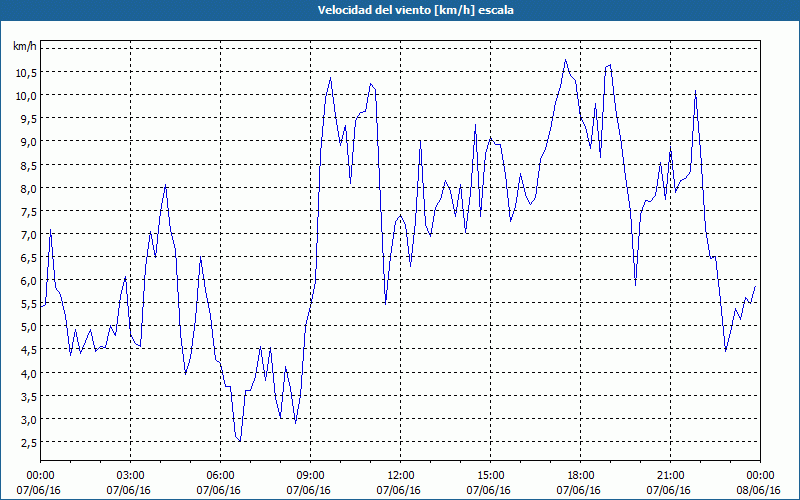800x500 pixels.
Task: Click the 3,5 y-axis value label
Action: pos(28,396)
